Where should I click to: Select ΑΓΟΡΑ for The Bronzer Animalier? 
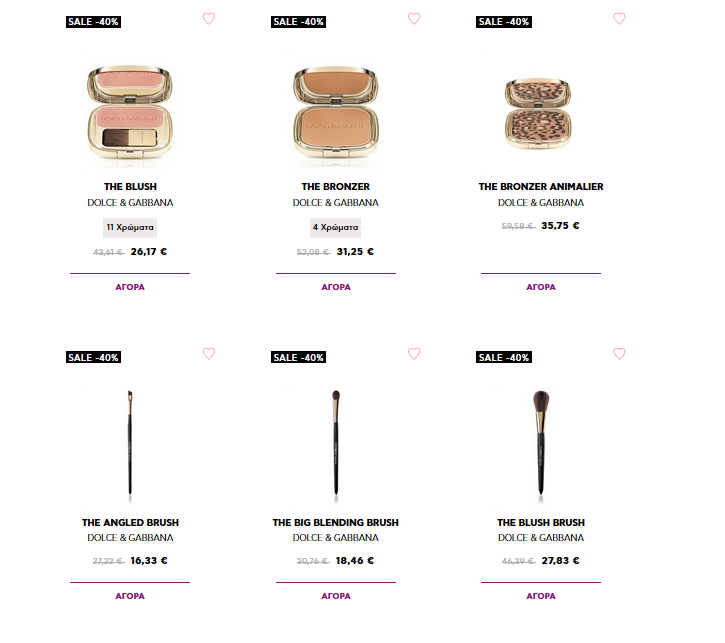click(x=541, y=287)
